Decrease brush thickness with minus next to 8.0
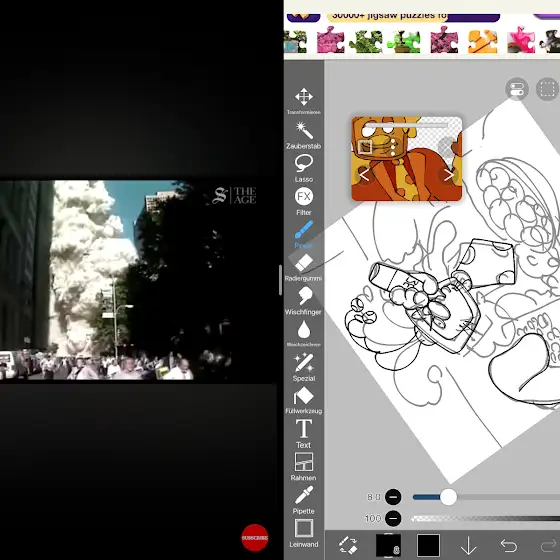The image size is (560, 560). coord(393,497)
